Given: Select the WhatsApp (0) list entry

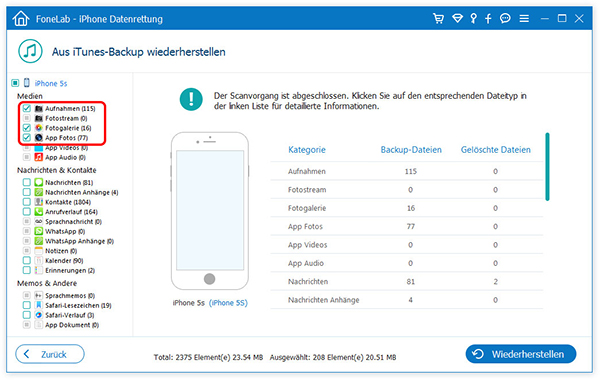Looking at the screenshot, I should click(x=65, y=232).
